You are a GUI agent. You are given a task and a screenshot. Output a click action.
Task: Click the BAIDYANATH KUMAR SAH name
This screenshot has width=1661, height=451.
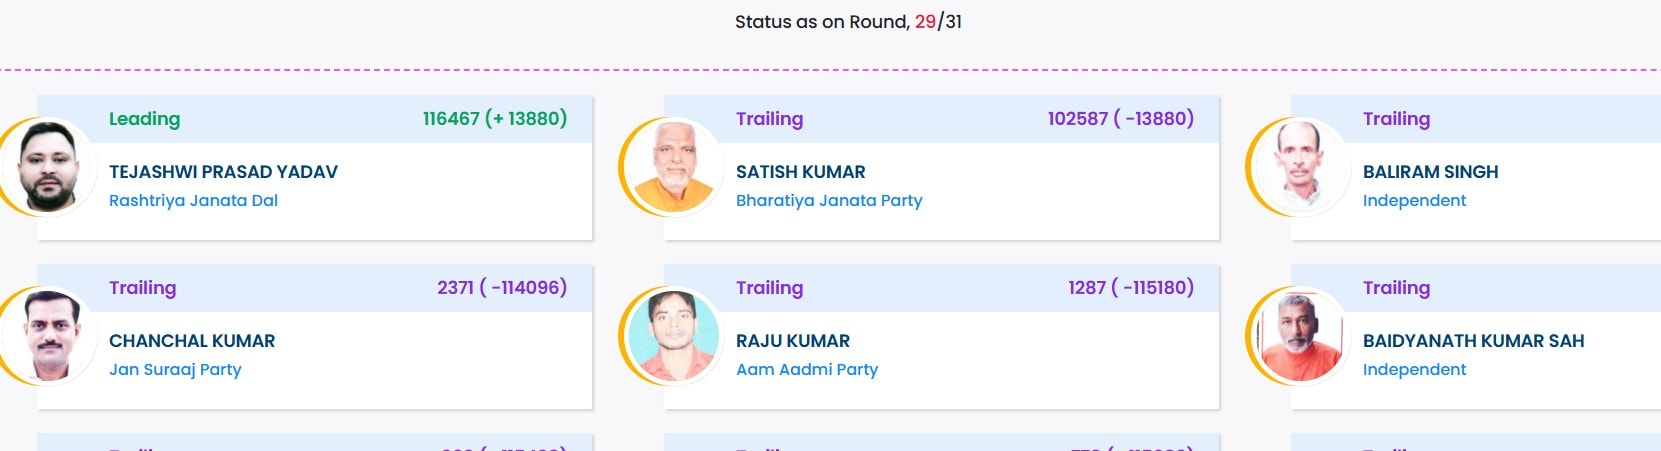pyautogui.click(x=1473, y=341)
